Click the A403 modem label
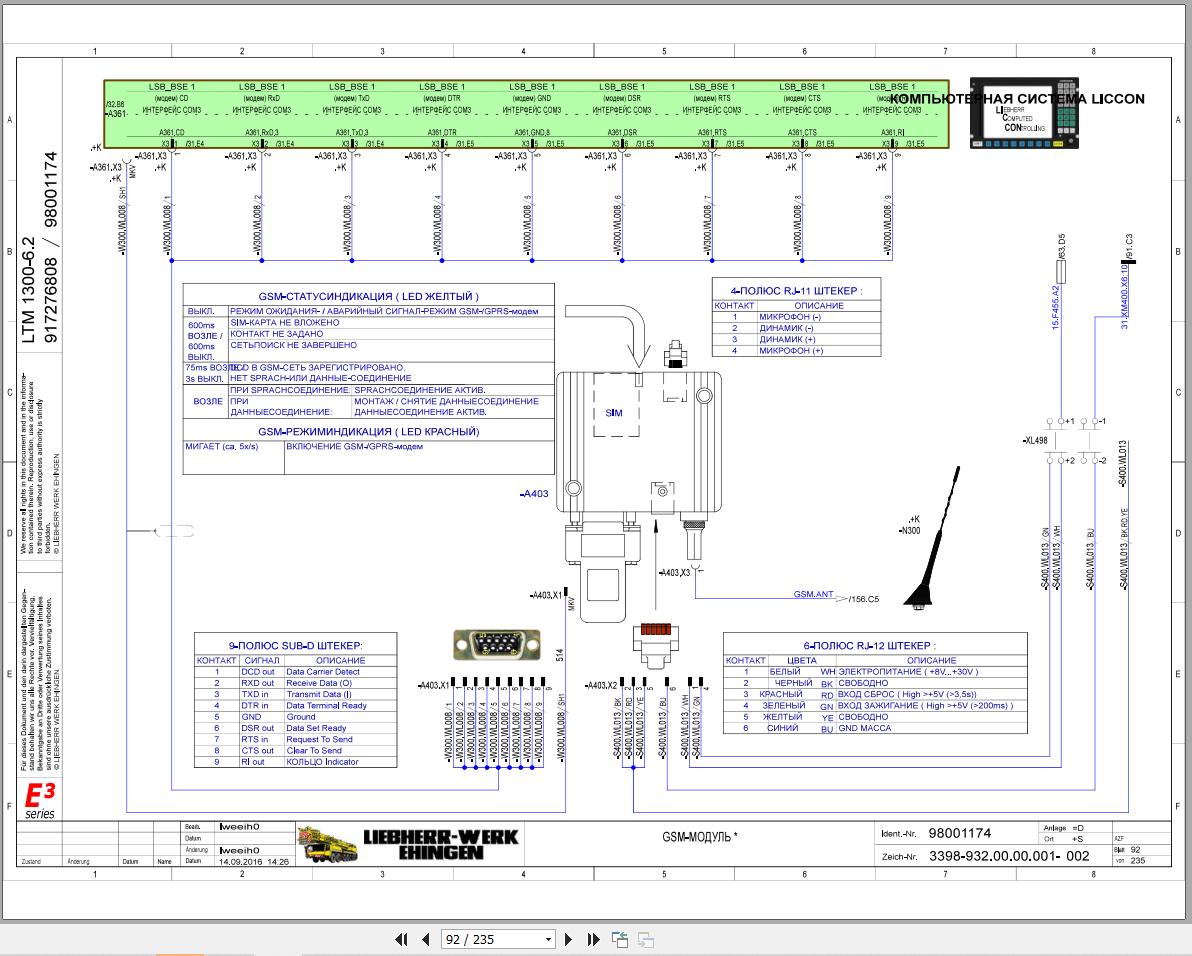This screenshot has width=1192, height=956. [x=535, y=494]
